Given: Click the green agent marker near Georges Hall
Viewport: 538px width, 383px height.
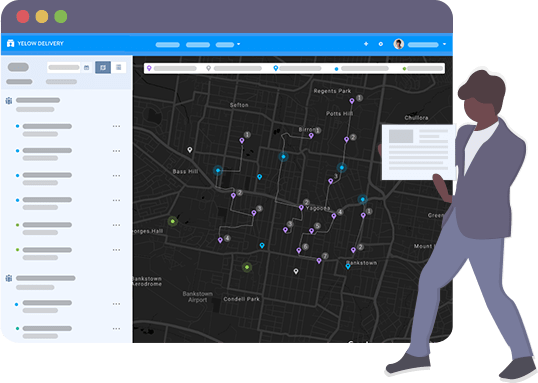Looking at the screenshot, I should (x=173, y=221).
